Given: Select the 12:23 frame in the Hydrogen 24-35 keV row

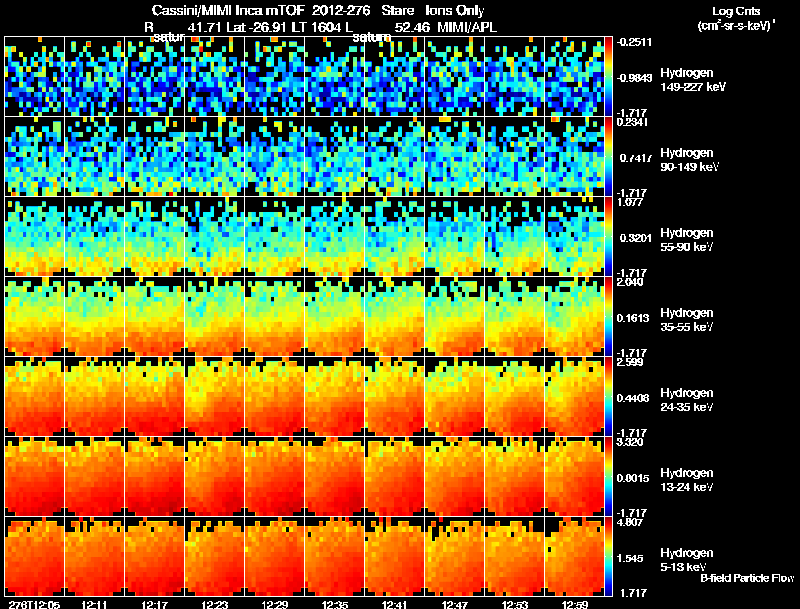Looking at the screenshot, I should [215, 397].
